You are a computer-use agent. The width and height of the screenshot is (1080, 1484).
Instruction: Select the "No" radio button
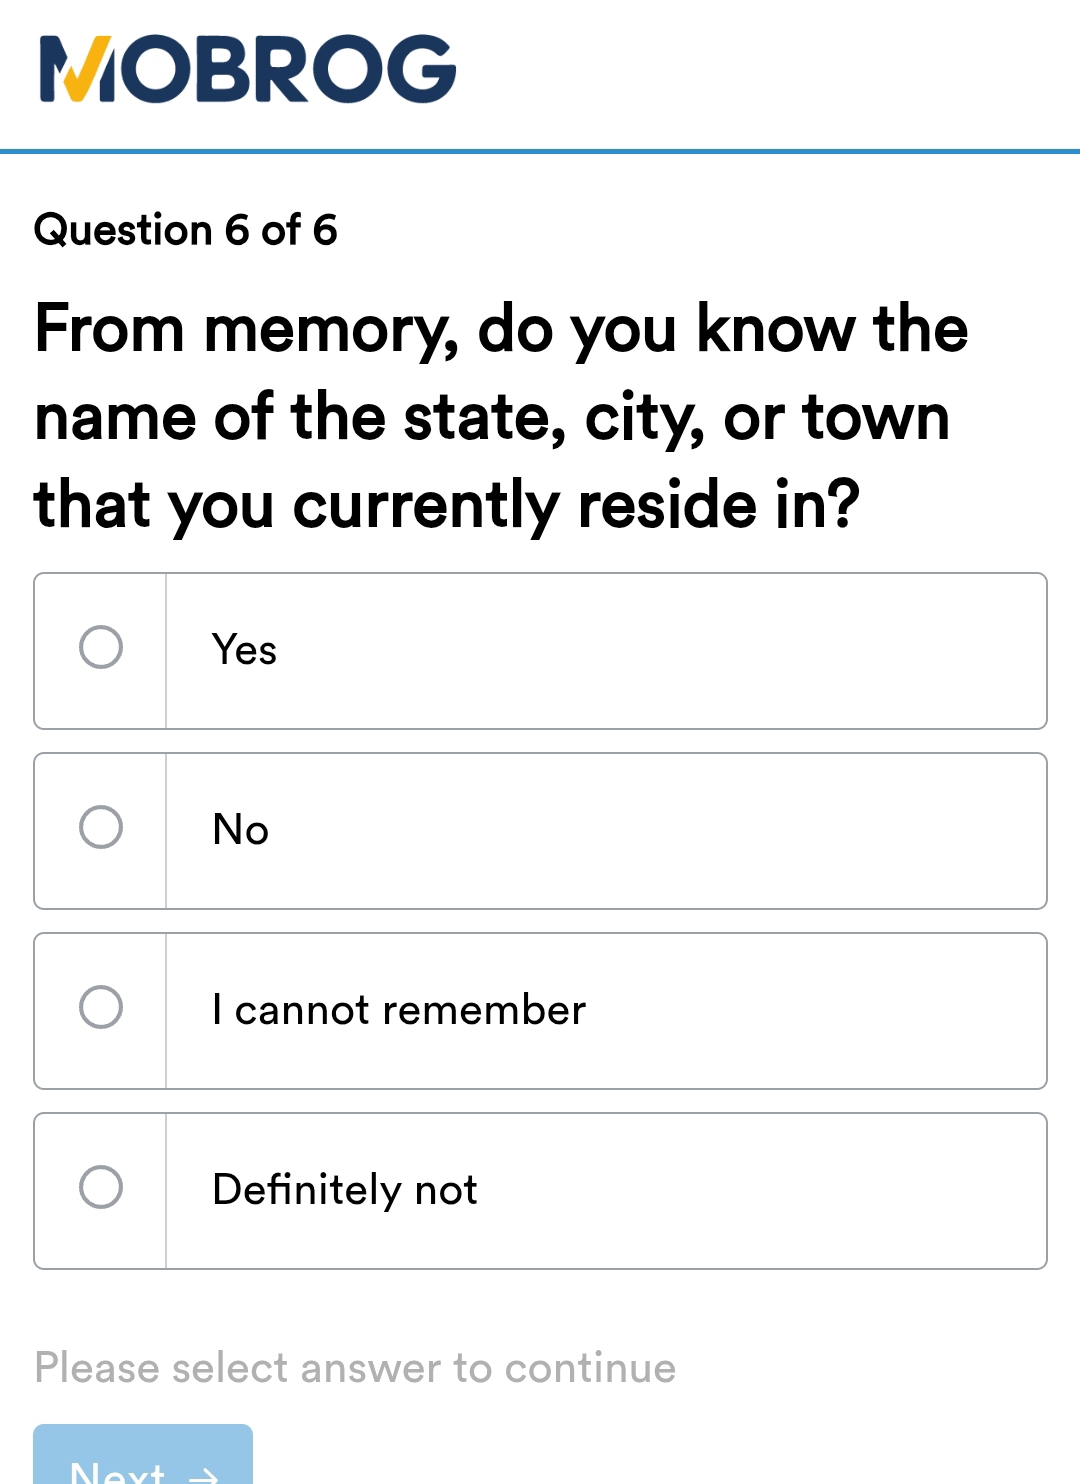click(x=101, y=828)
